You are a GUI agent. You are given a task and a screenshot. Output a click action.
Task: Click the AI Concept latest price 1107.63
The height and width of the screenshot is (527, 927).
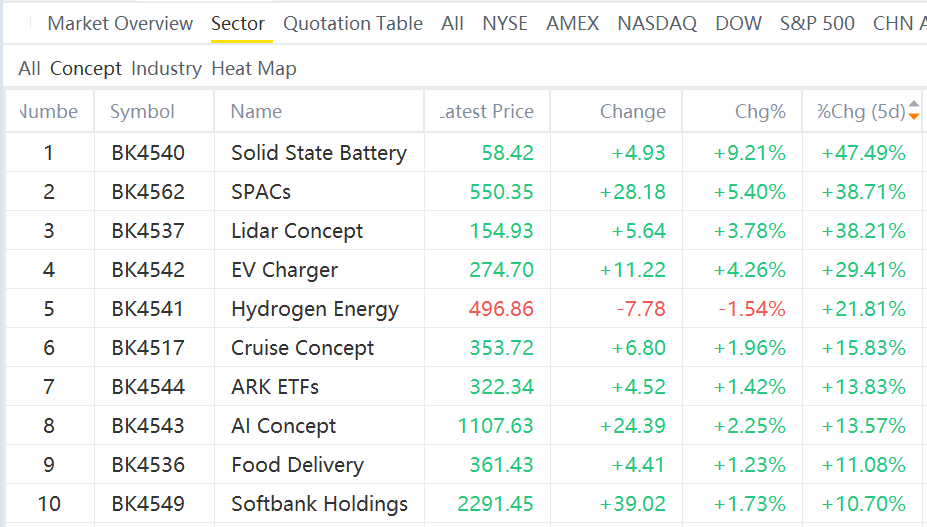[495, 426]
